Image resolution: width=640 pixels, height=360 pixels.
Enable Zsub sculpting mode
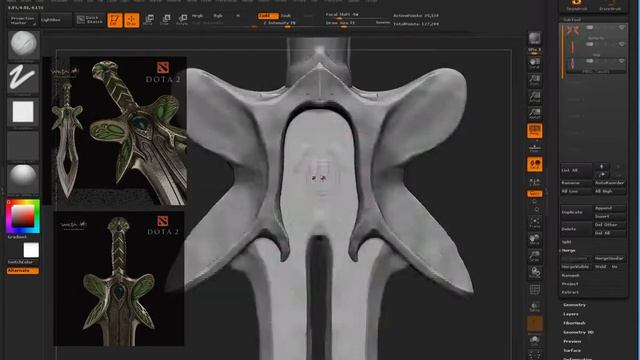286,16
